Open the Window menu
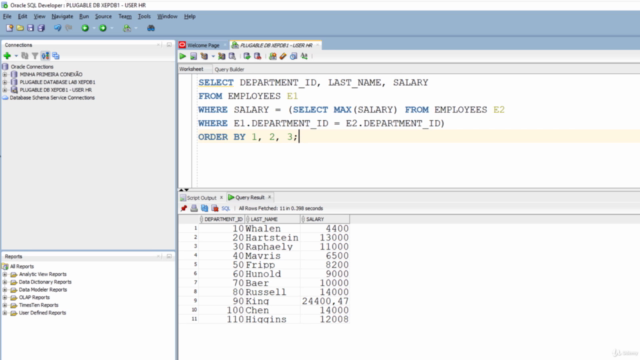This screenshot has height=360, width=640. point(167,16)
